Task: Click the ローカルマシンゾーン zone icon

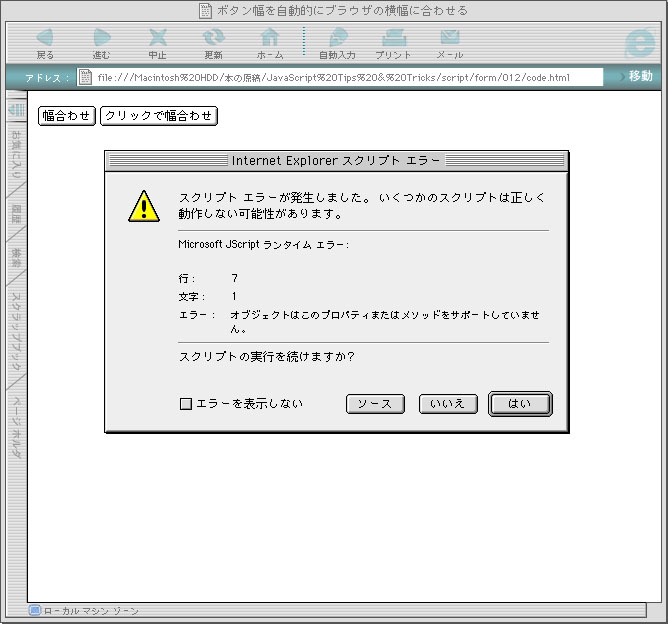Action: 35,611
